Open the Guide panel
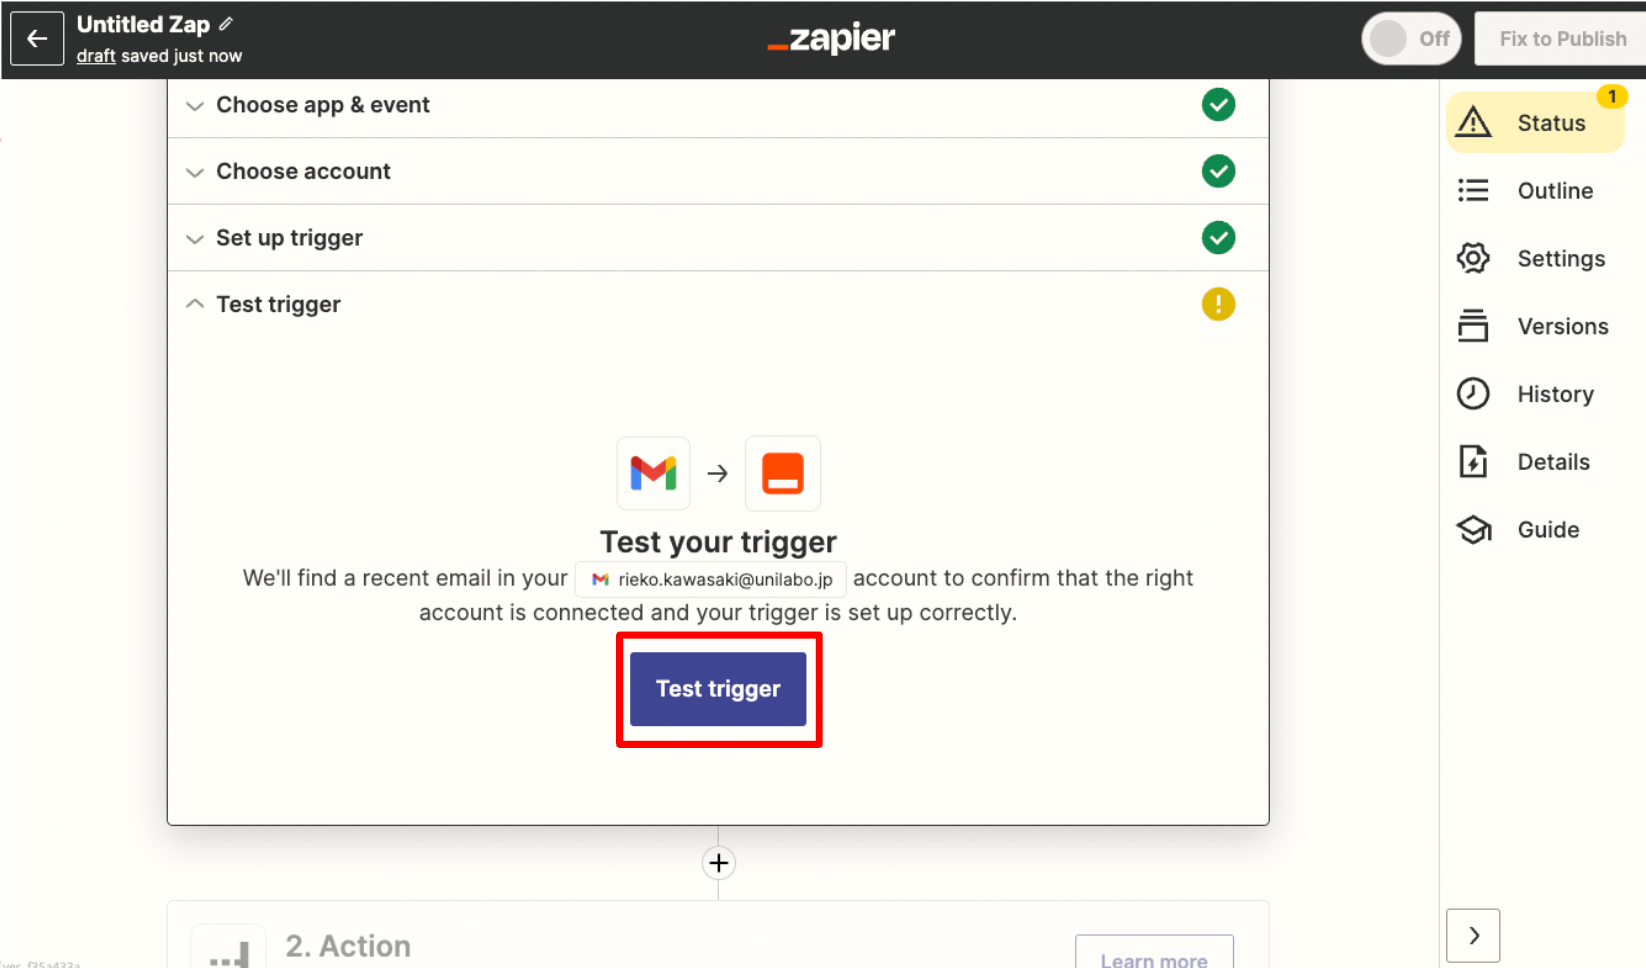 pyautogui.click(x=1535, y=530)
